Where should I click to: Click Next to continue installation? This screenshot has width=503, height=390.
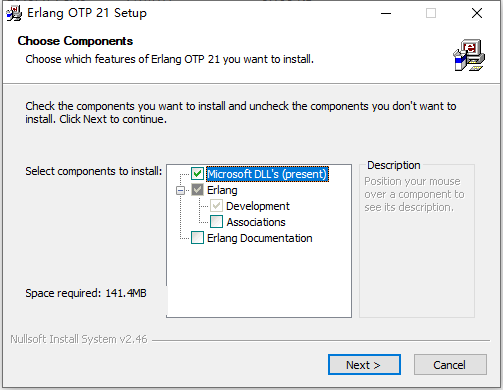[364, 365]
